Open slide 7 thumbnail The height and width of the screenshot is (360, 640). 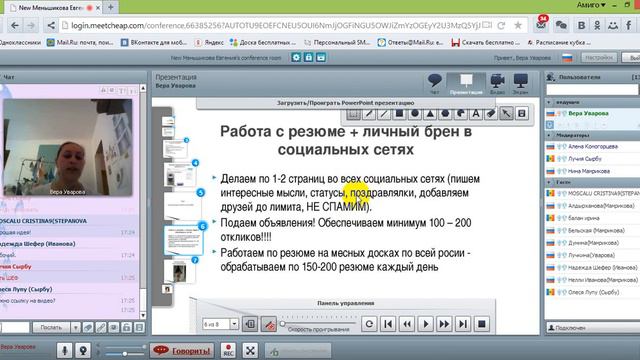click(x=180, y=271)
